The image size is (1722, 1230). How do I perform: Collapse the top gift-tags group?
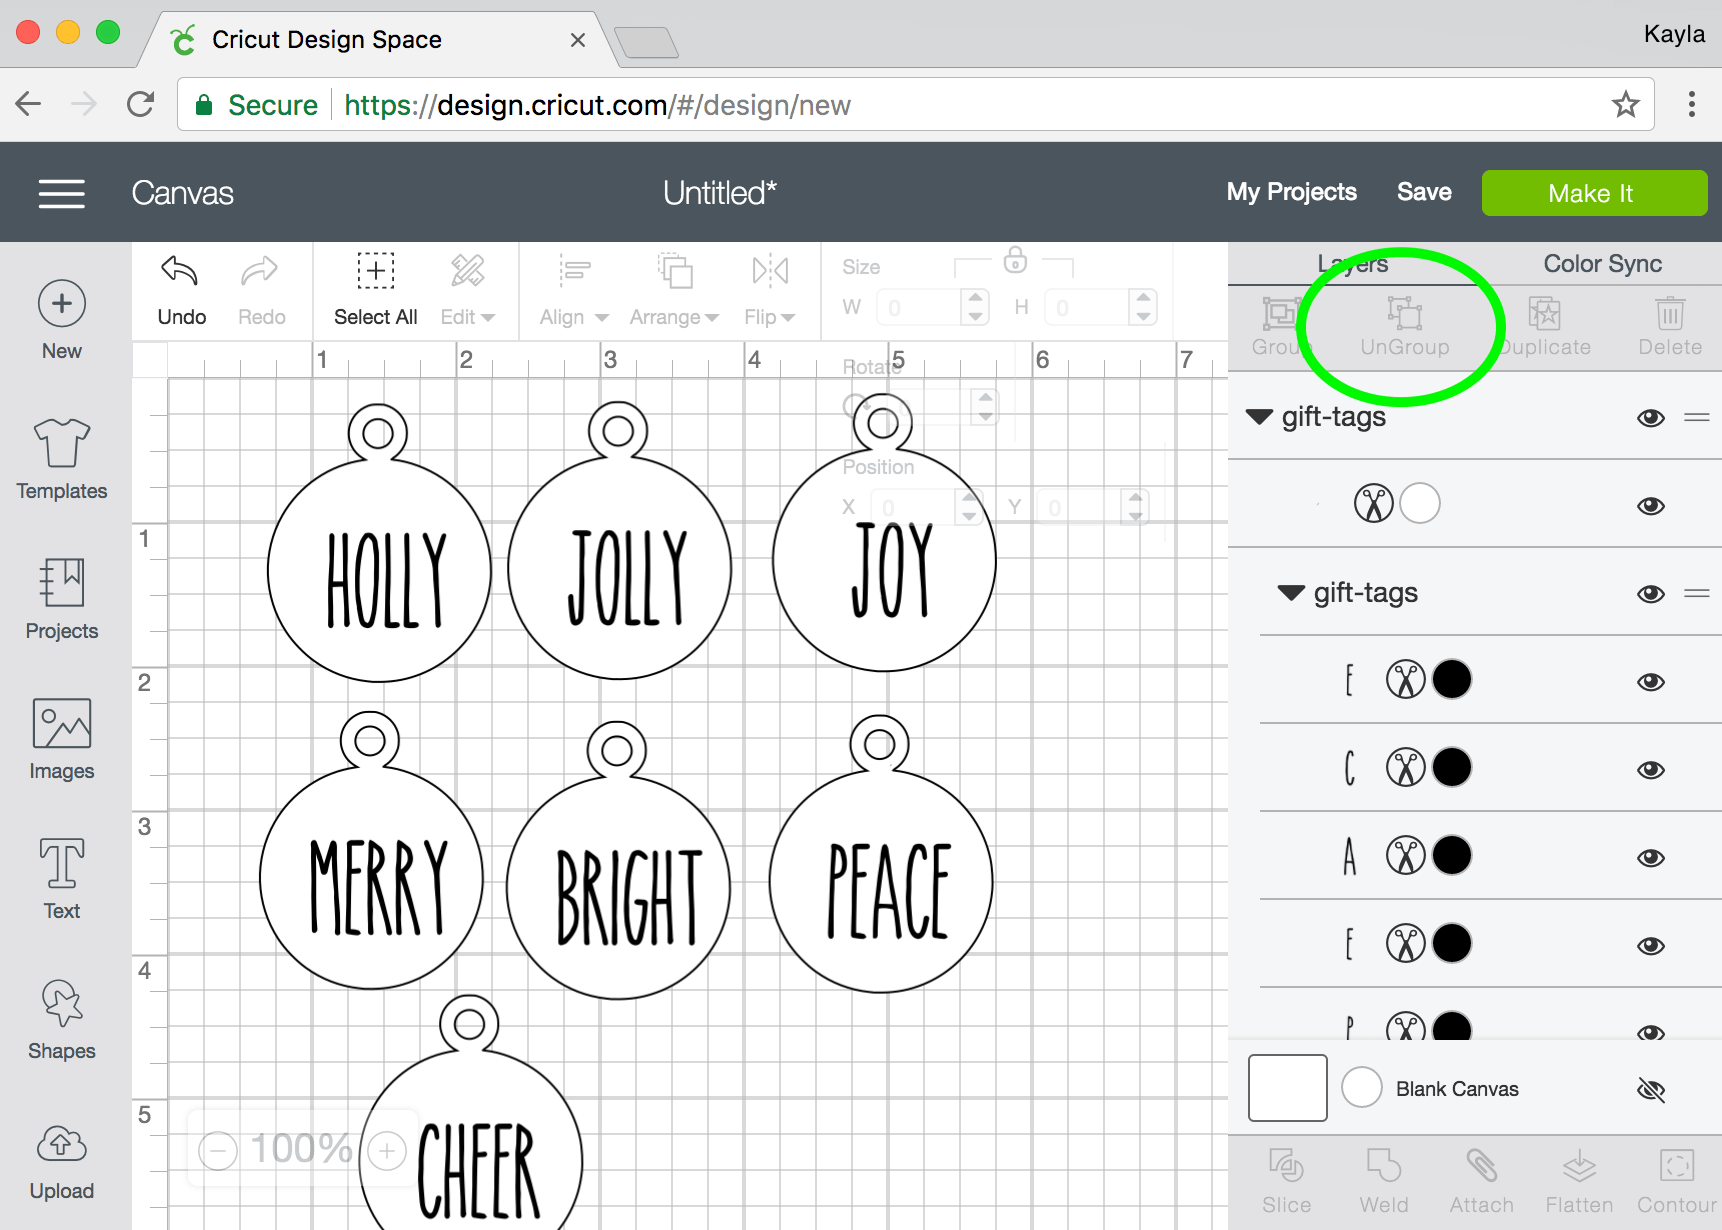[1259, 417]
